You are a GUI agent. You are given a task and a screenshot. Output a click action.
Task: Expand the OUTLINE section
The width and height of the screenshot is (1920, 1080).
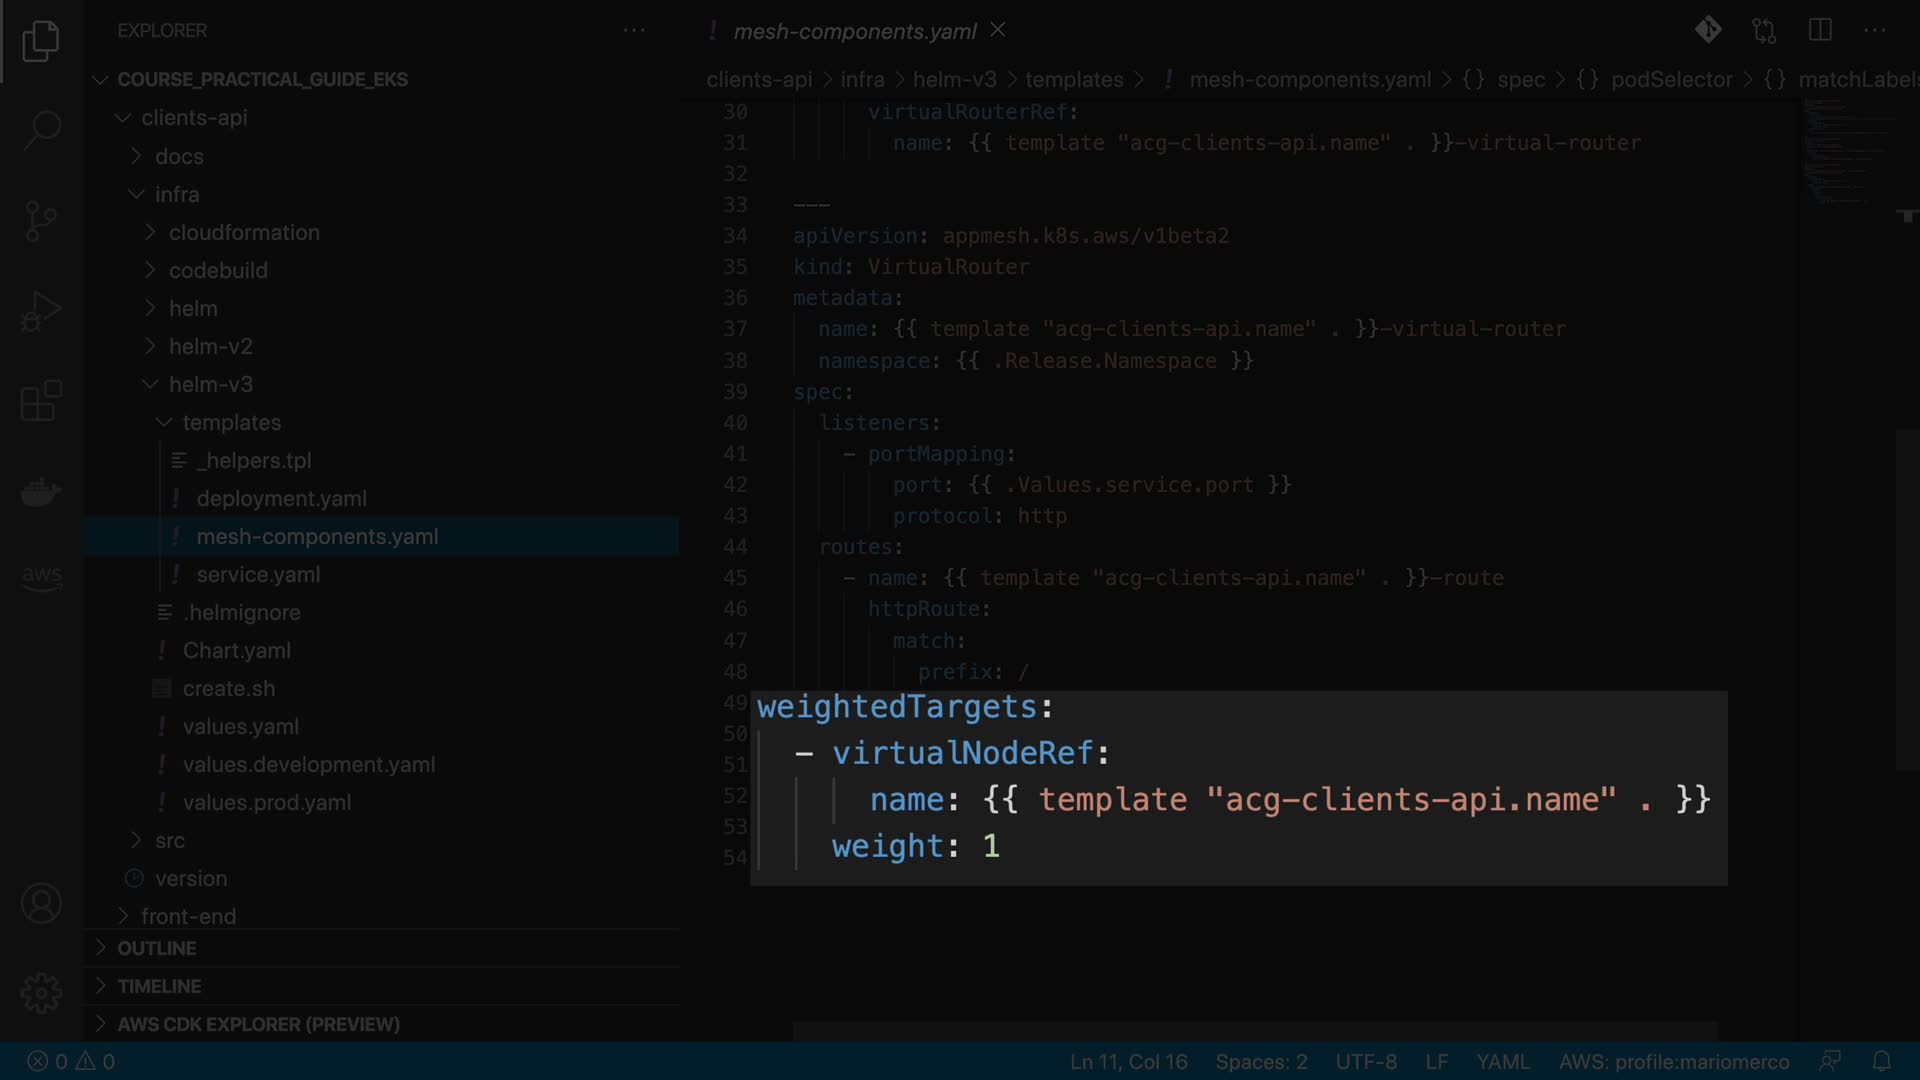(x=157, y=948)
